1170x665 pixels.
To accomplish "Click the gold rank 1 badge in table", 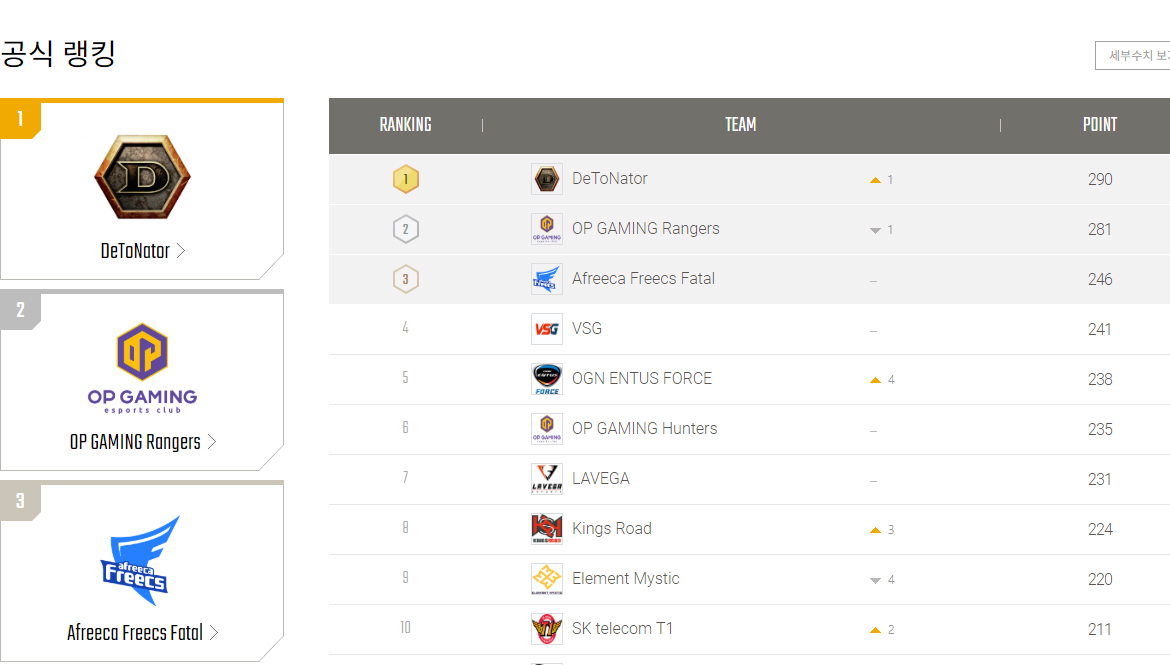I will 406,179.
